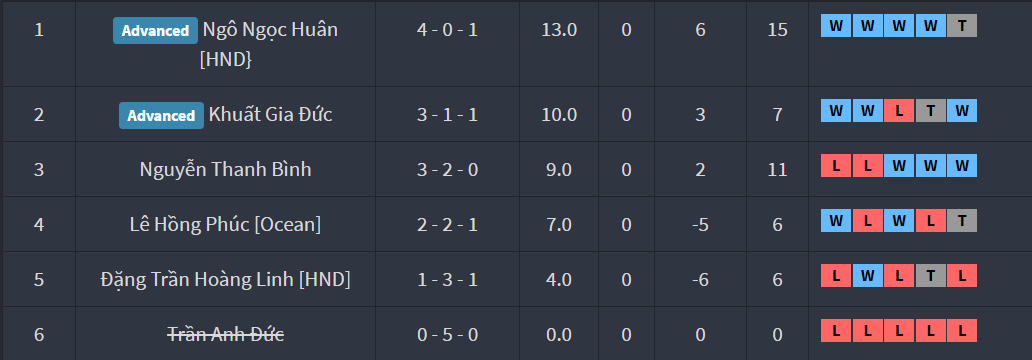Click the 4 - 0 - 1 match record
The width and height of the screenshot is (1032, 360).
point(448,30)
